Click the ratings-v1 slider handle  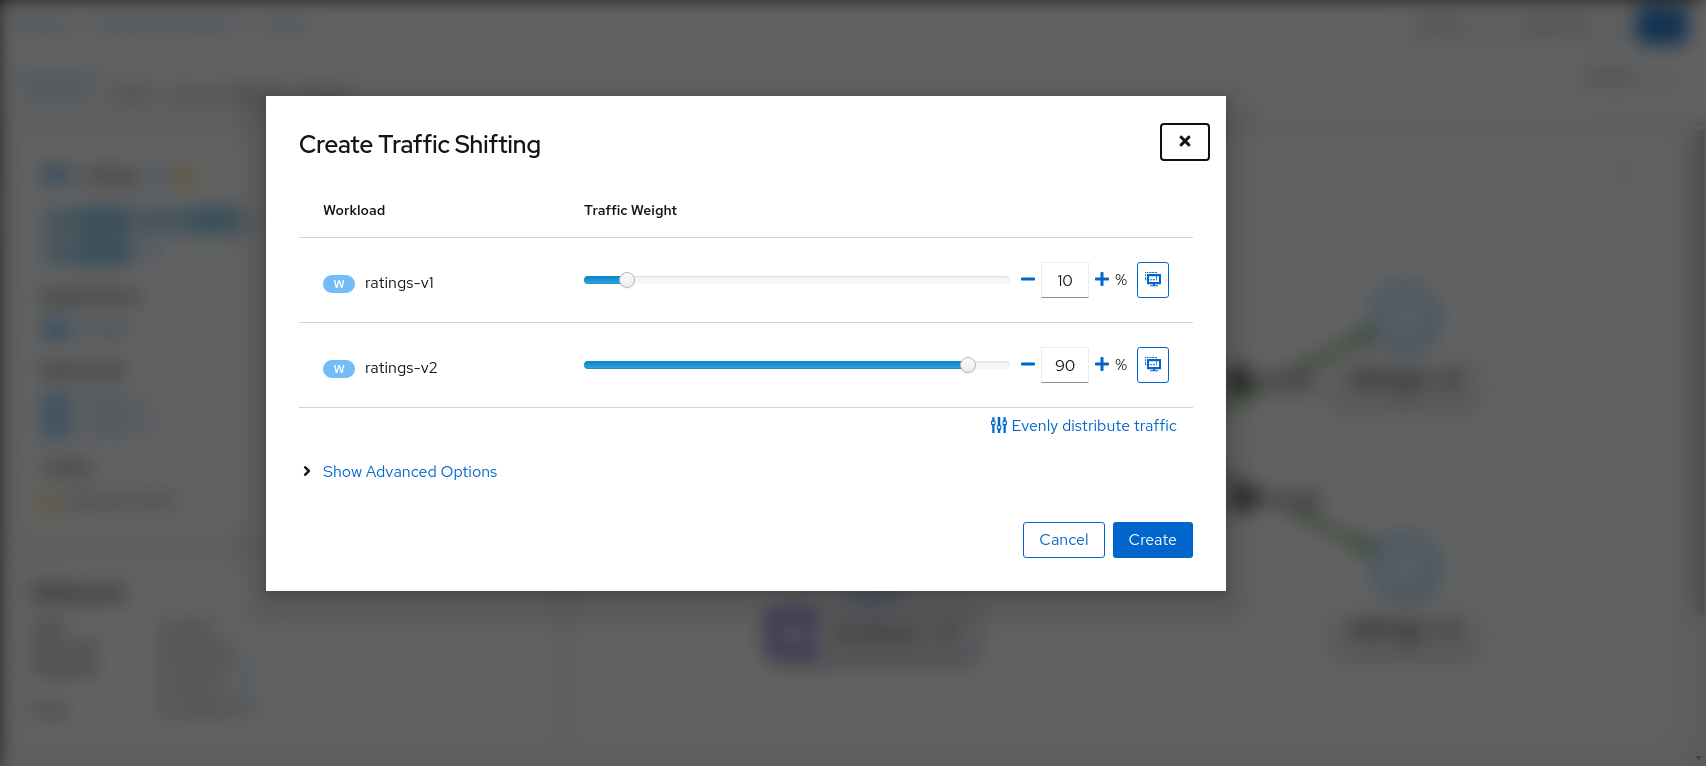tap(627, 280)
